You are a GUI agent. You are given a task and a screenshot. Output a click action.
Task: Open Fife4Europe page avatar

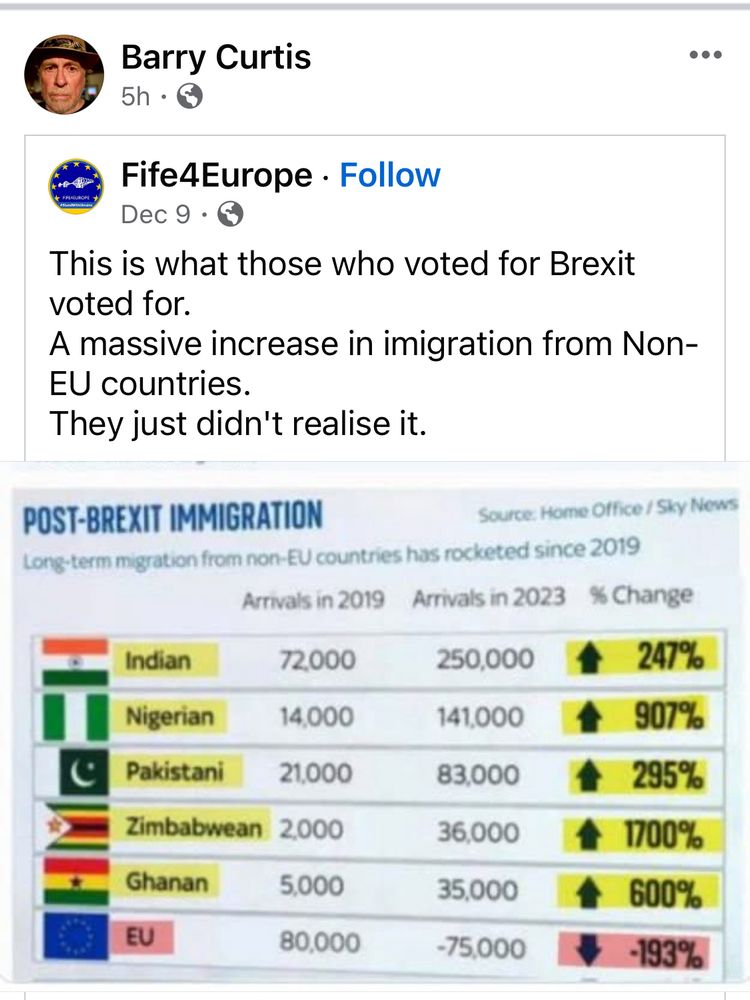(77, 186)
